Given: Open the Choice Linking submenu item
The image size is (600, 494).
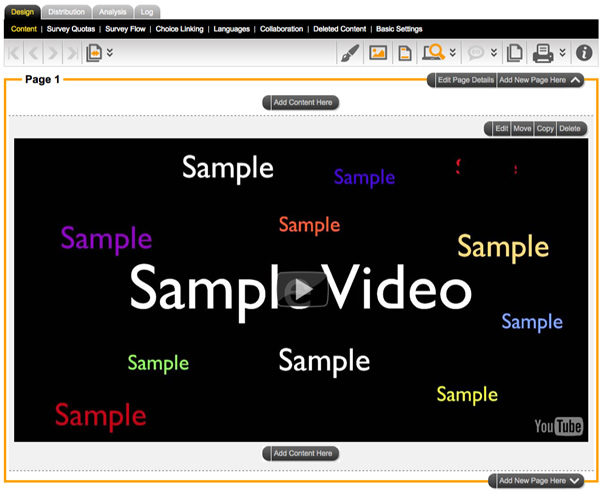Looking at the screenshot, I should (179, 29).
